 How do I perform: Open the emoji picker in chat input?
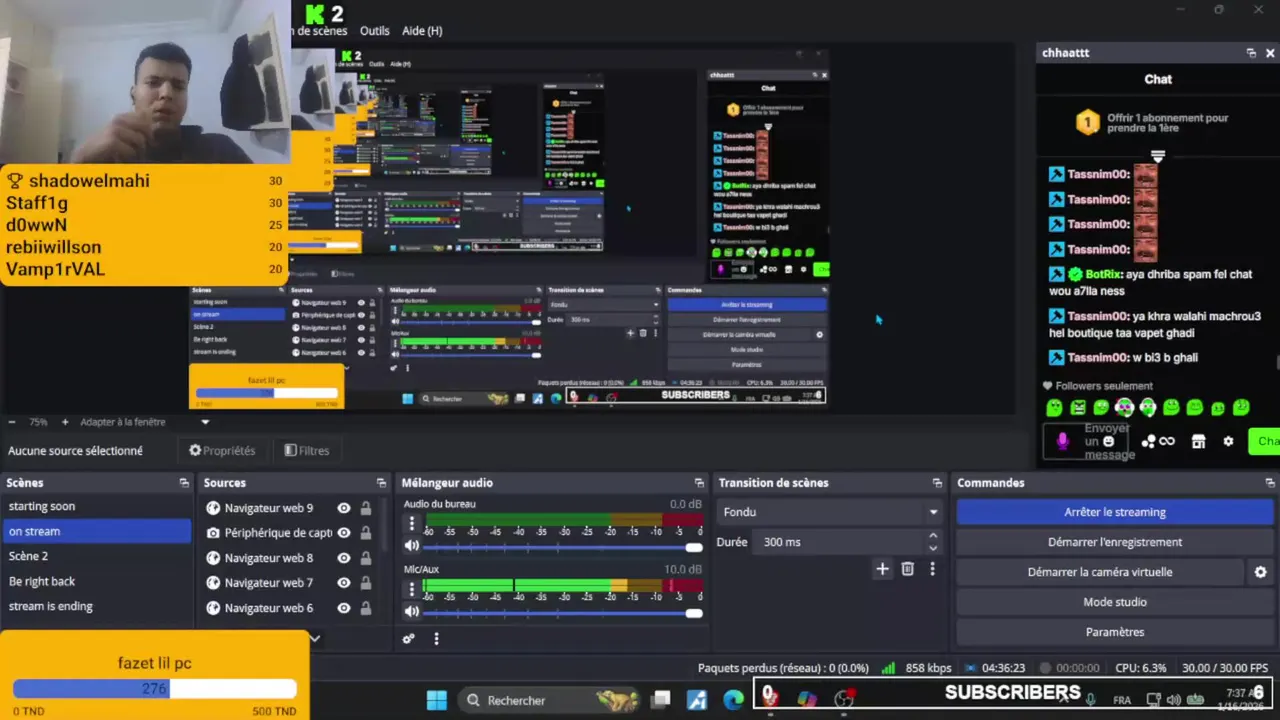point(1108,441)
